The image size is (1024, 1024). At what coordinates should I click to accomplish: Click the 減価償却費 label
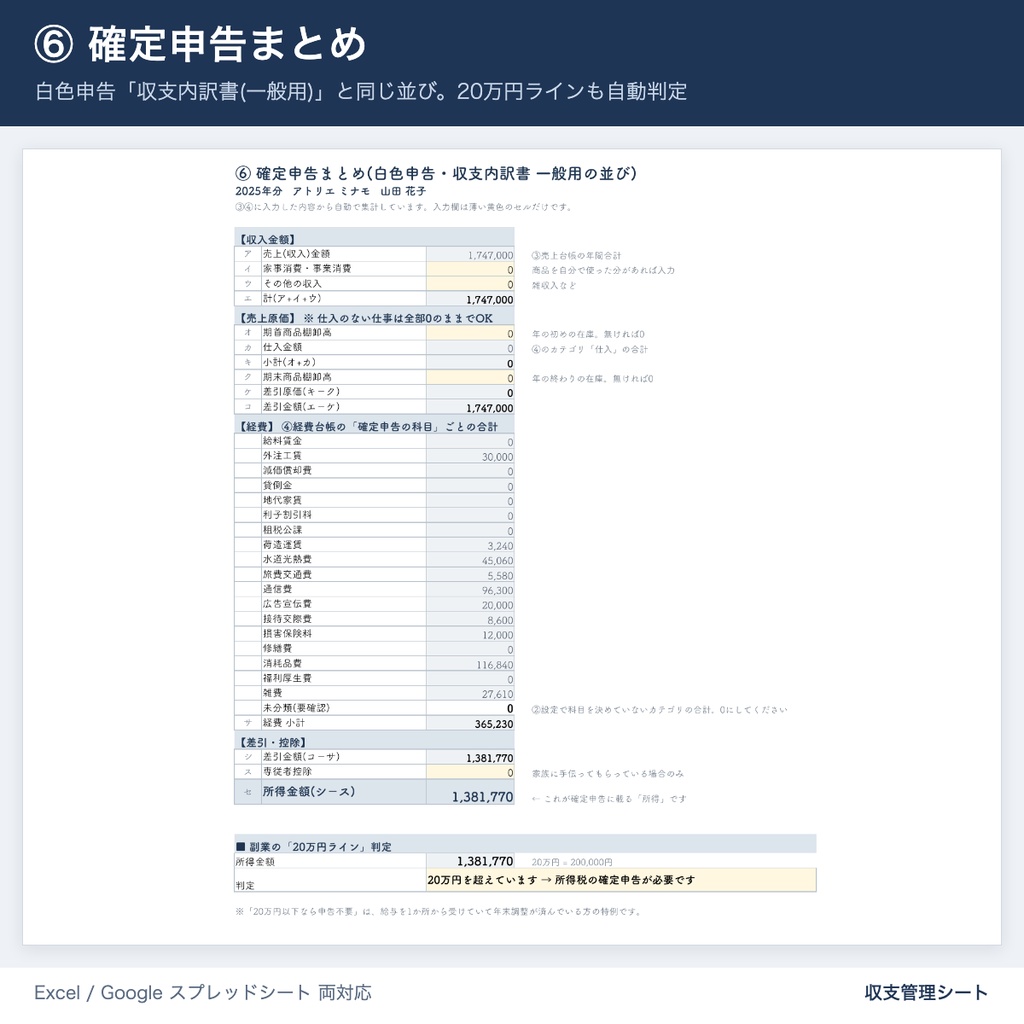tap(287, 471)
